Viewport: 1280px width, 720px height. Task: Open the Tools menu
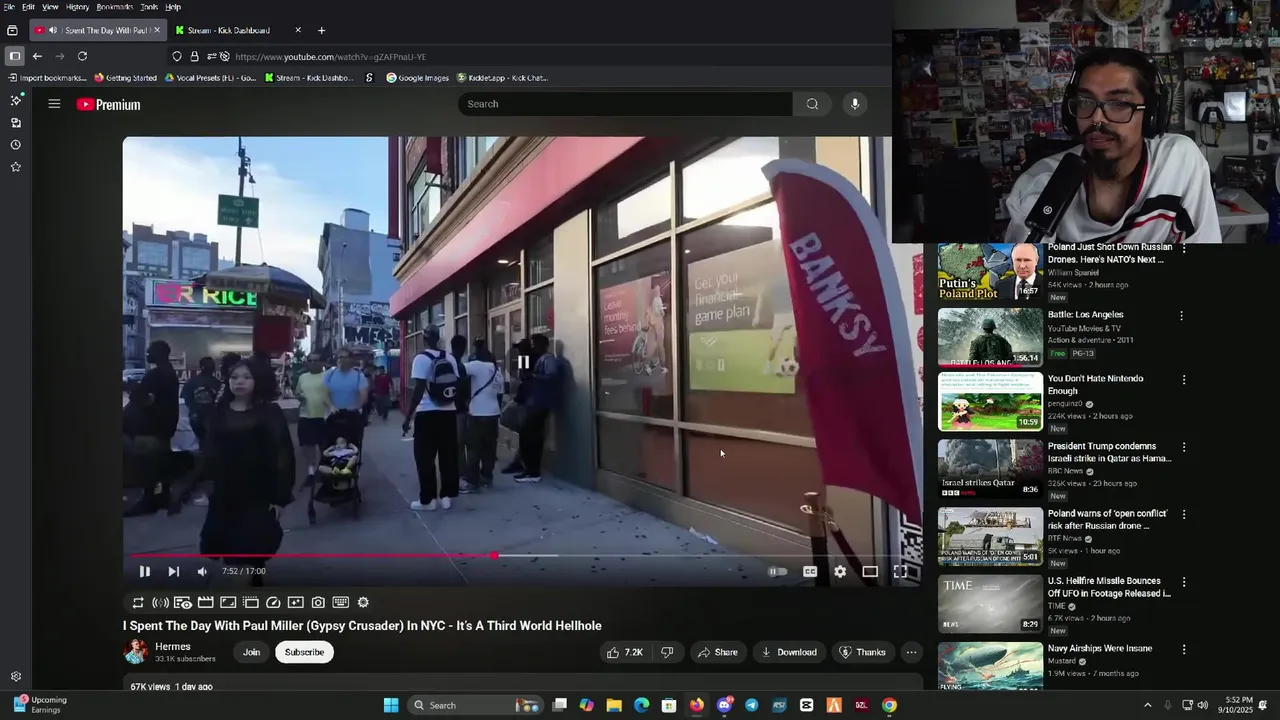coord(149,7)
